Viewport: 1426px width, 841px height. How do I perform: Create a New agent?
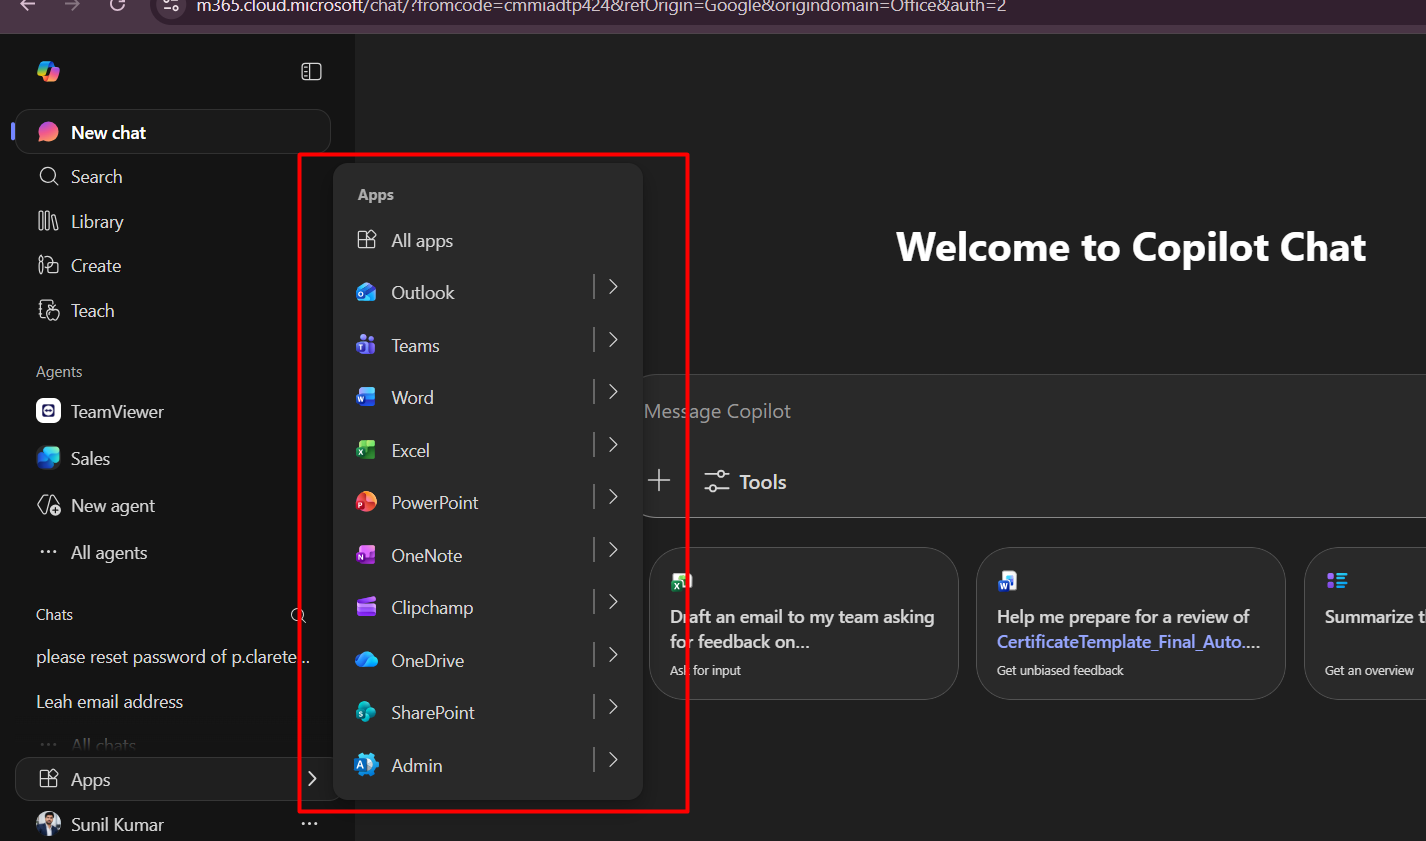tap(112, 506)
